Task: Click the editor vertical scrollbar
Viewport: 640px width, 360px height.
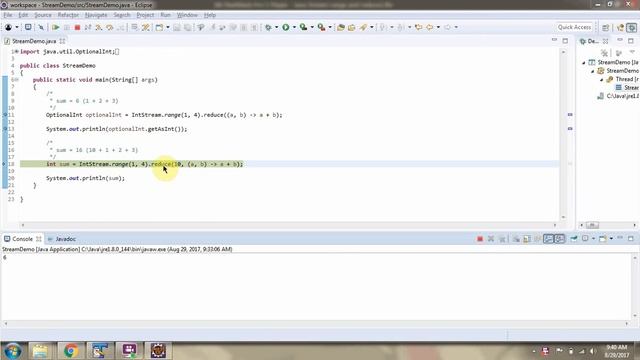Action: tap(564, 135)
